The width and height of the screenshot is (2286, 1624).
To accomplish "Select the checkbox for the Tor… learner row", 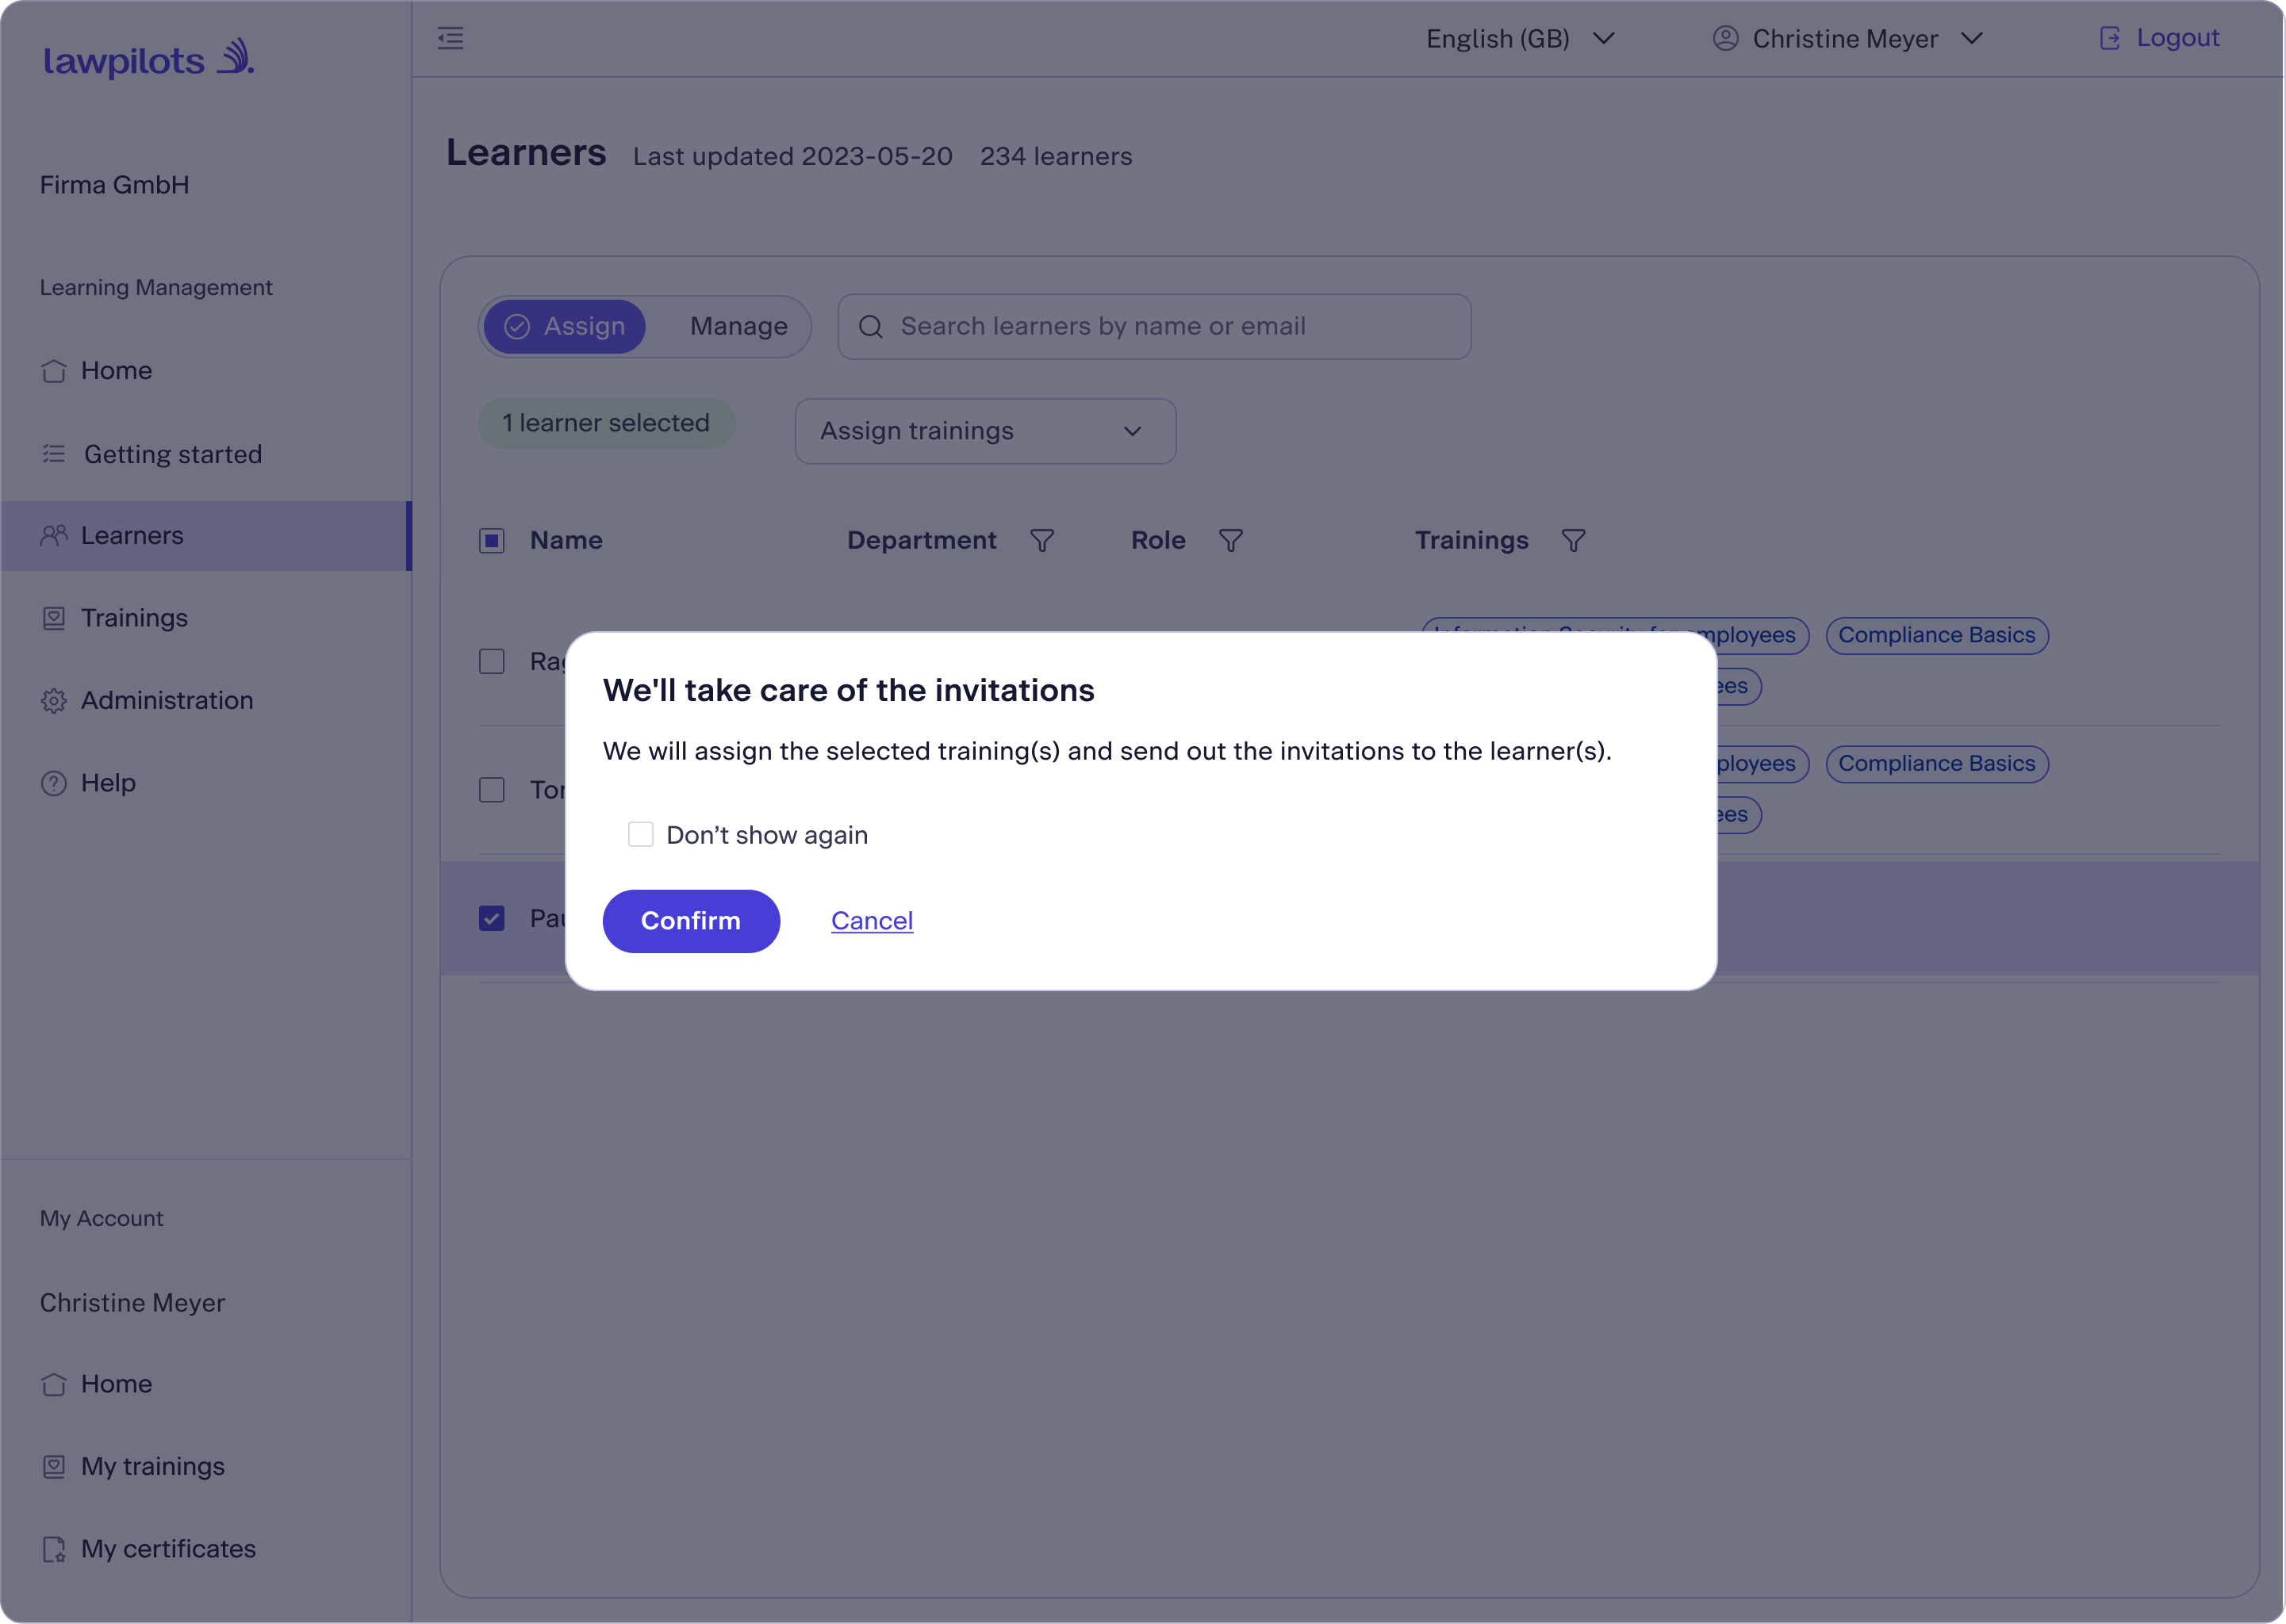I will point(492,790).
